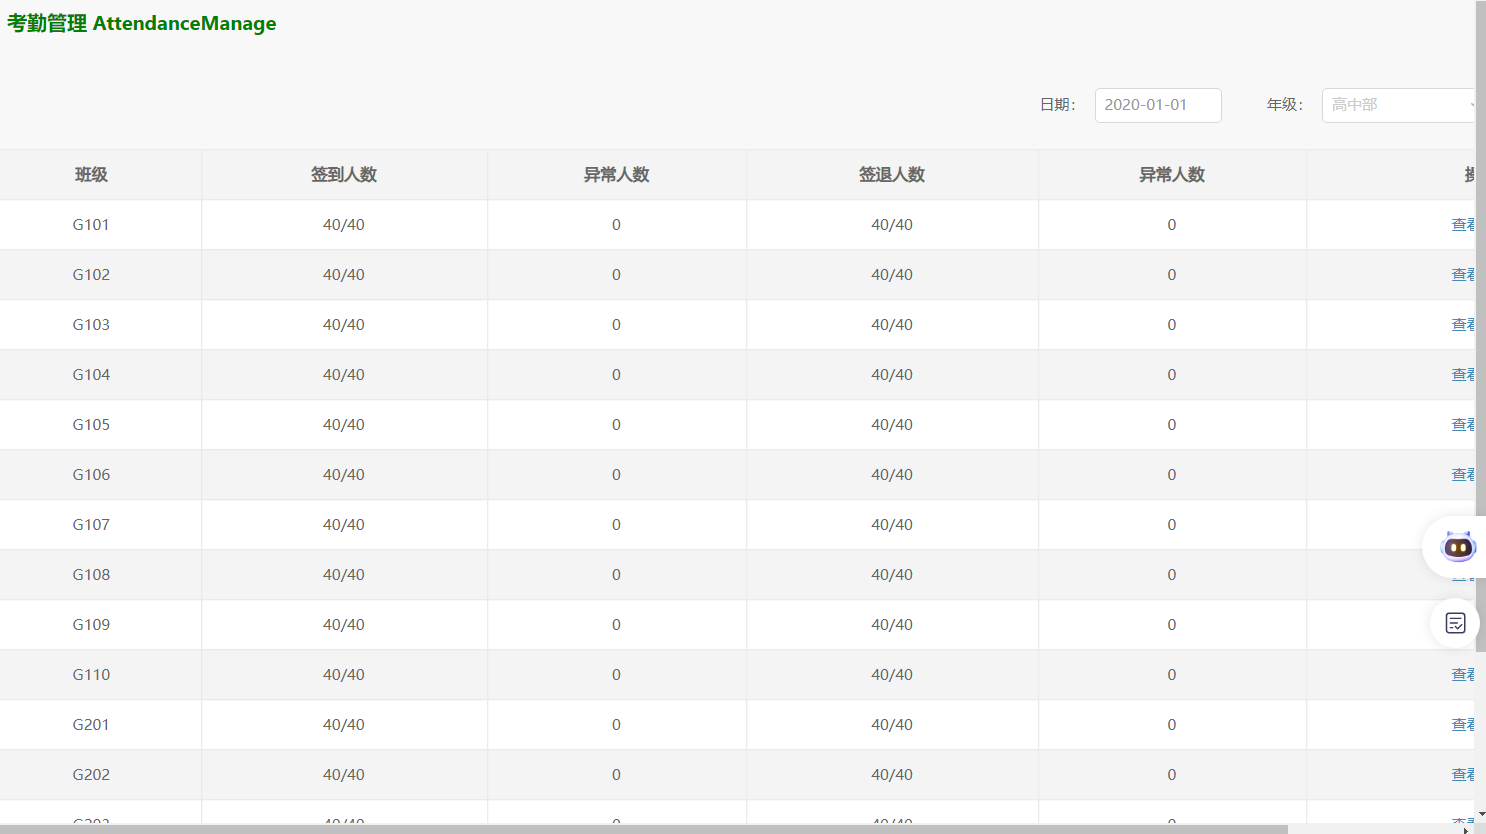Image resolution: width=1486 pixels, height=834 pixels.
Task: Click the 签到人数 column header
Action: 344,175
